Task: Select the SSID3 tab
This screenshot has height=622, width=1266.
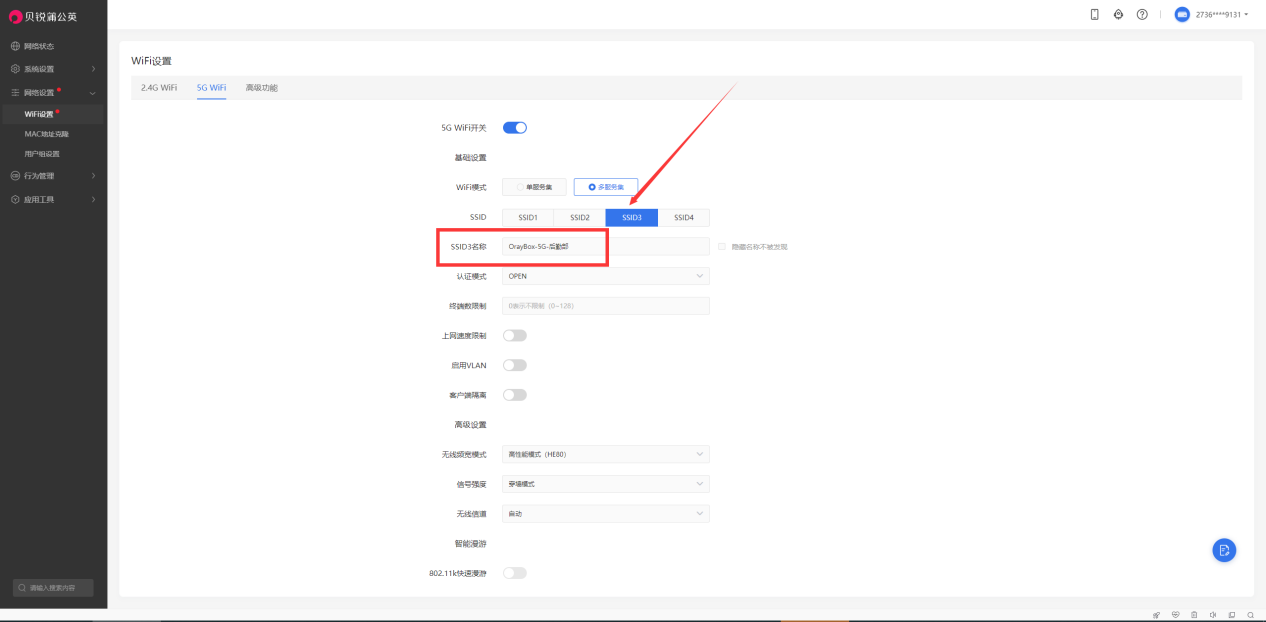Action: click(x=632, y=218)
